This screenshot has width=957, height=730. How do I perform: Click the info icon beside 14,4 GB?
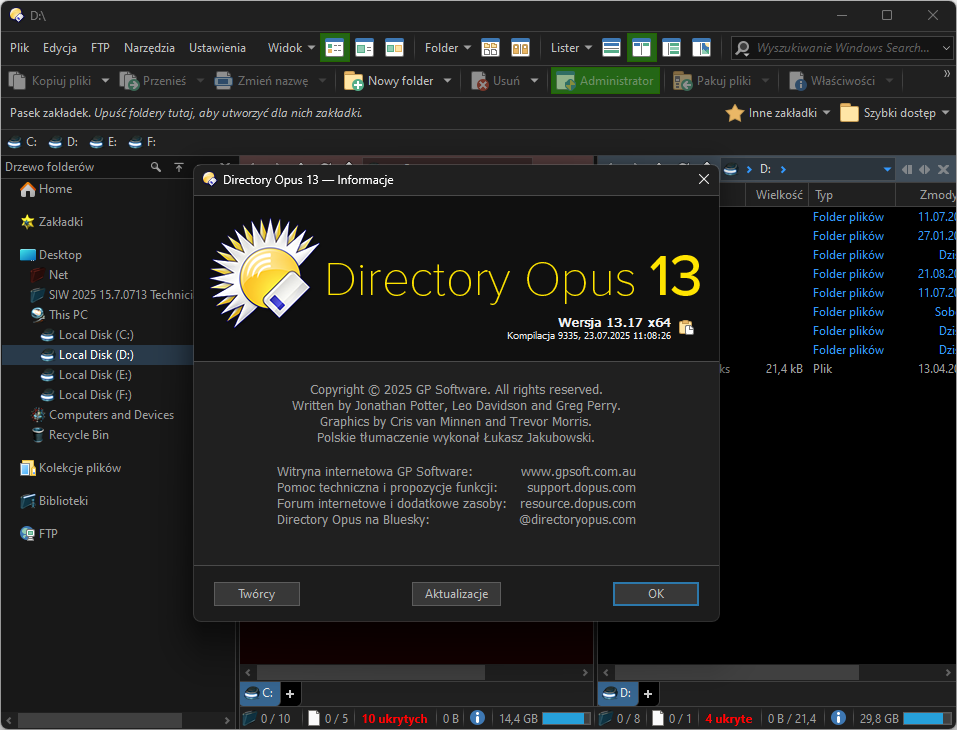[x=477, y=718]
